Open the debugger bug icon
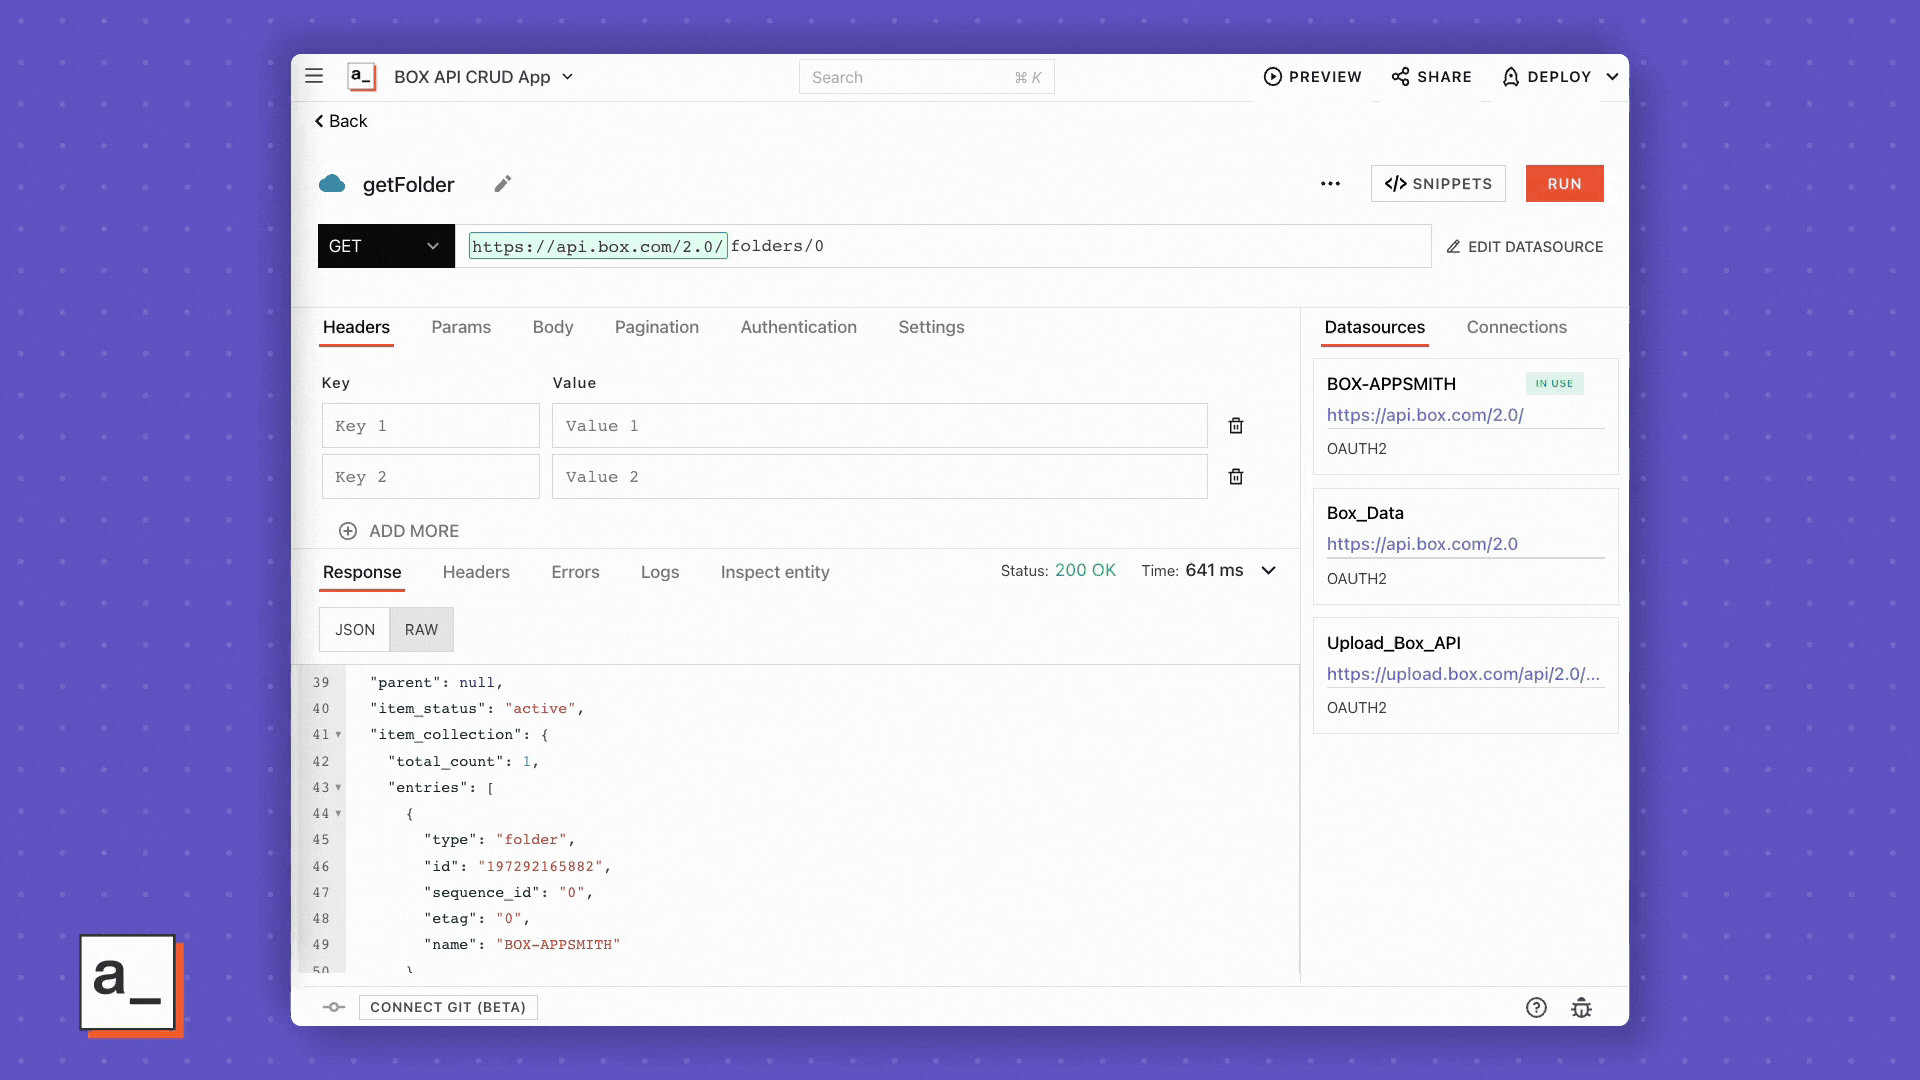1920x1080 pixels. click(x=1581, y=1008)
